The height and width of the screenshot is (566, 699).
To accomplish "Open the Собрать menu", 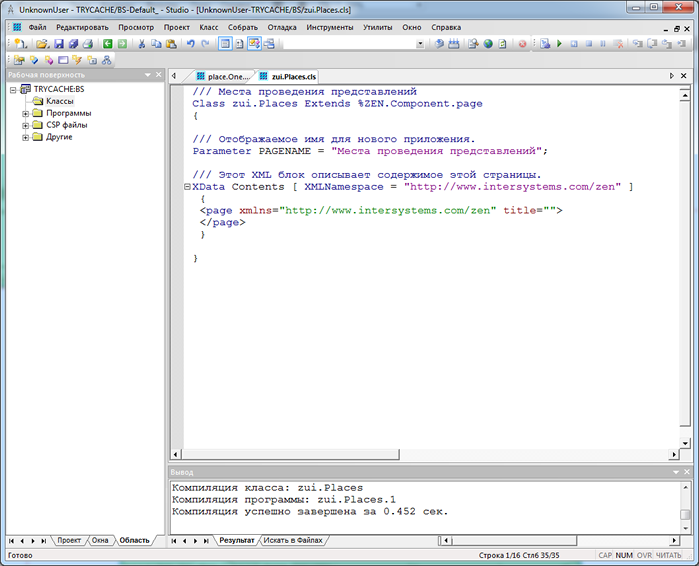I will coord(243,27).
